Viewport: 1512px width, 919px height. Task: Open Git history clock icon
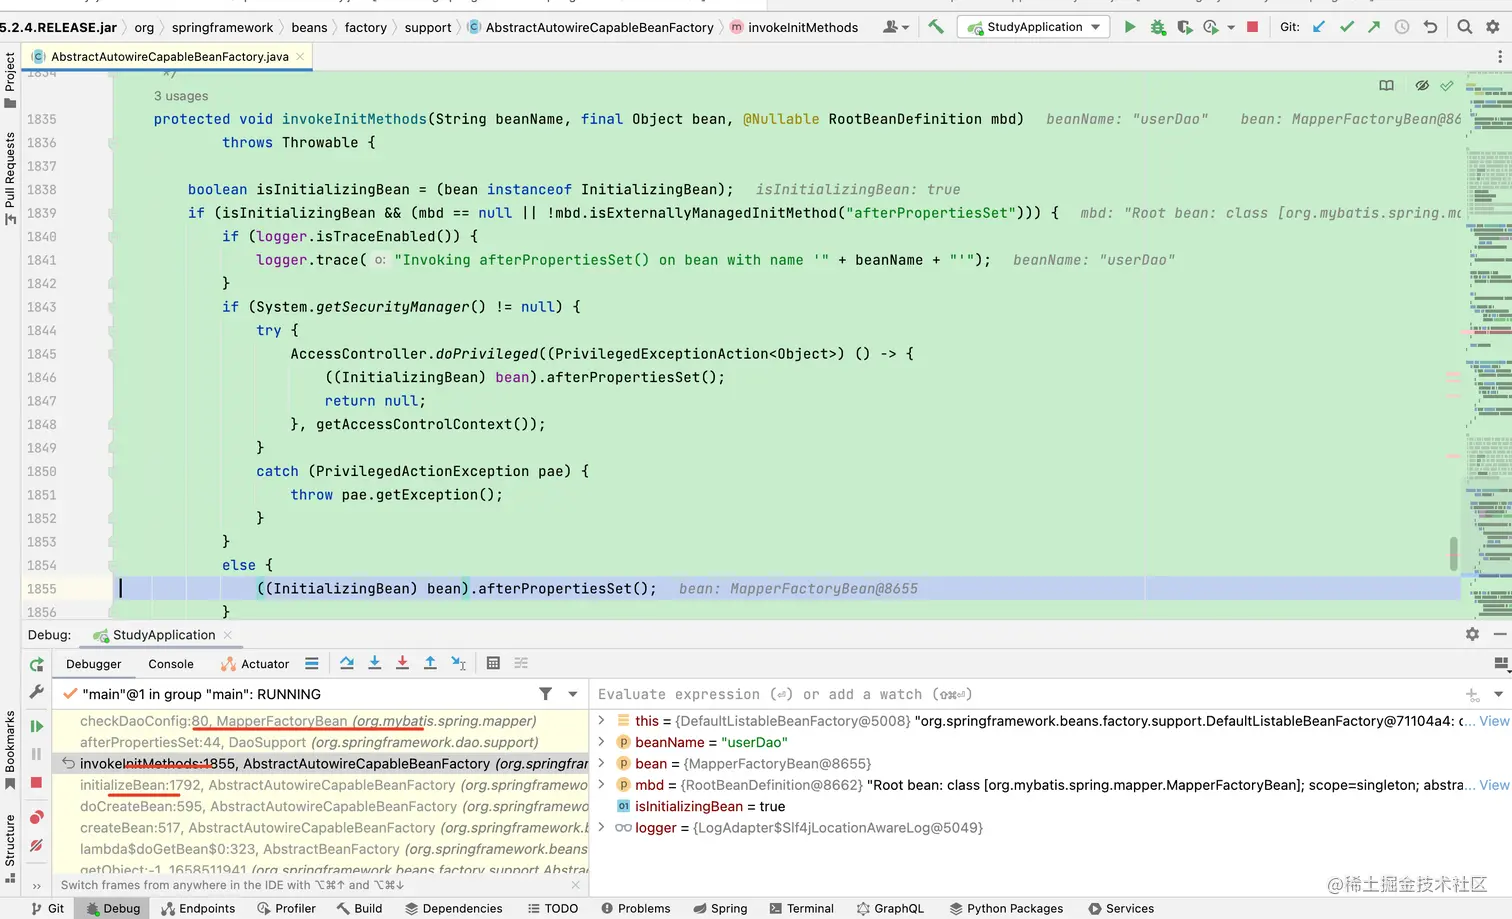[1402, 27]
